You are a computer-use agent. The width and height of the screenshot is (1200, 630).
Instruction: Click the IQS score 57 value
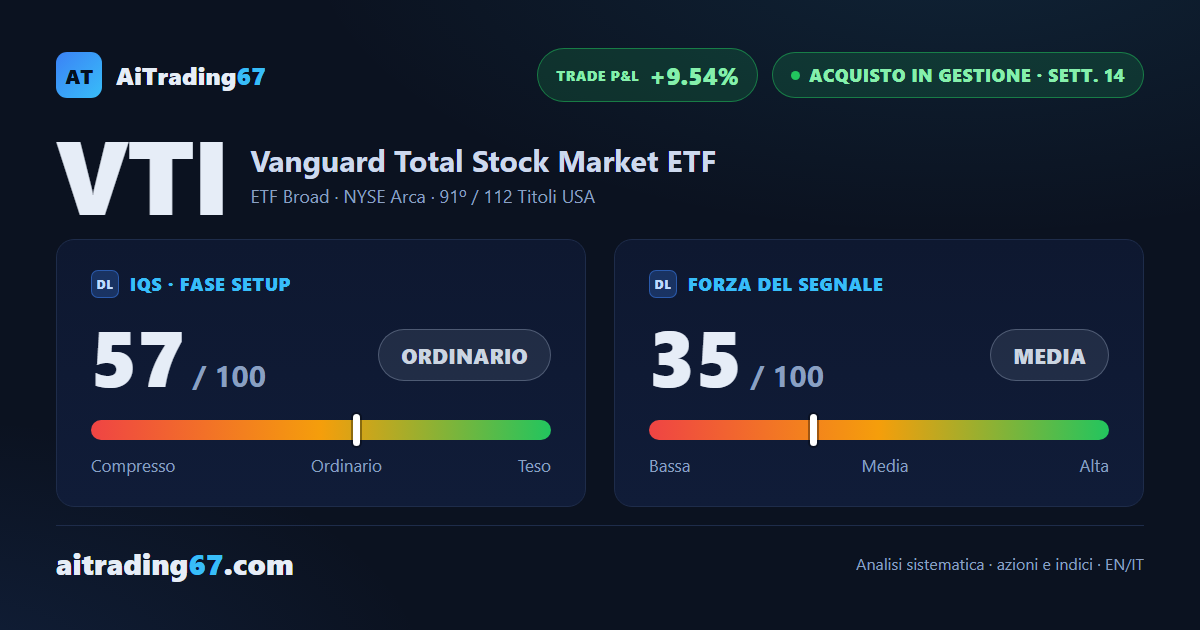(138, 361)
